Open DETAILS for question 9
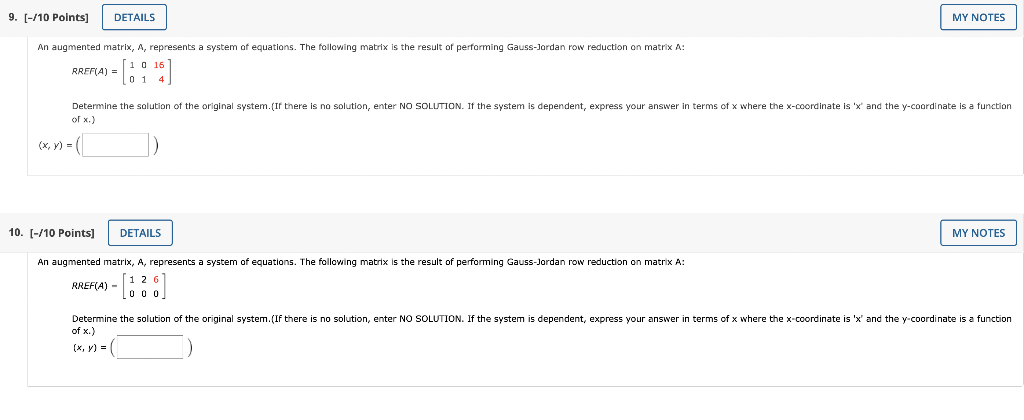The height and width of the screenshot is (420, 1024). pos(135,18)
